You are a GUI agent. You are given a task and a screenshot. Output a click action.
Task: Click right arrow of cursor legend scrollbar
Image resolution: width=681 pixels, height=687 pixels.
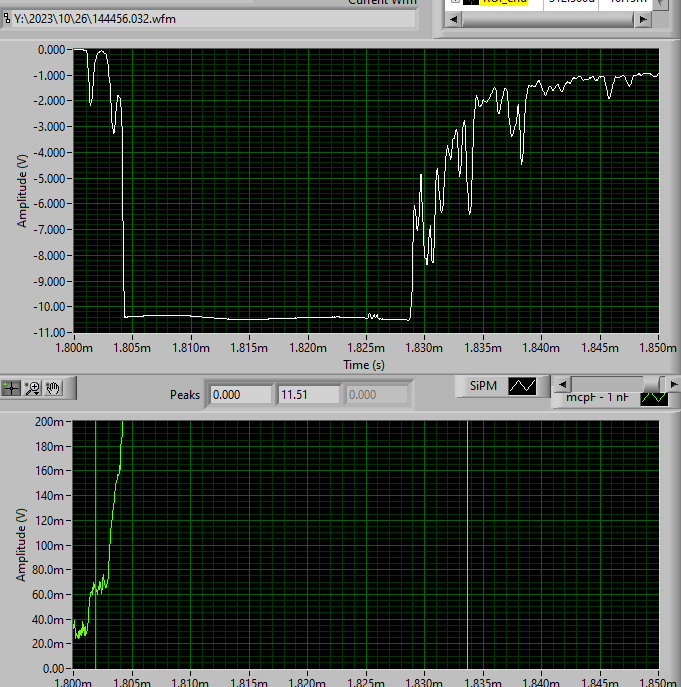point(643,19)
